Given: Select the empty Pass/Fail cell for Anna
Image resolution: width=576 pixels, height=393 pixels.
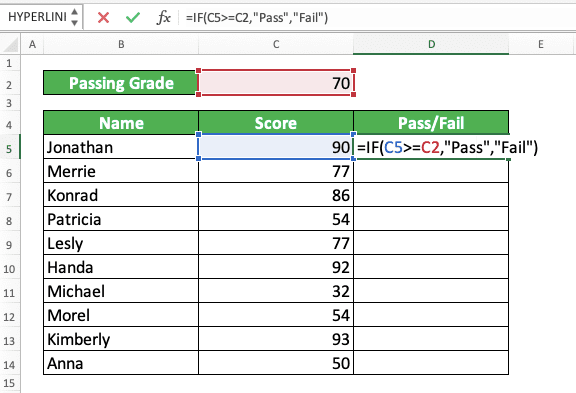Looking at the screenshot, I should coord(431,363).
